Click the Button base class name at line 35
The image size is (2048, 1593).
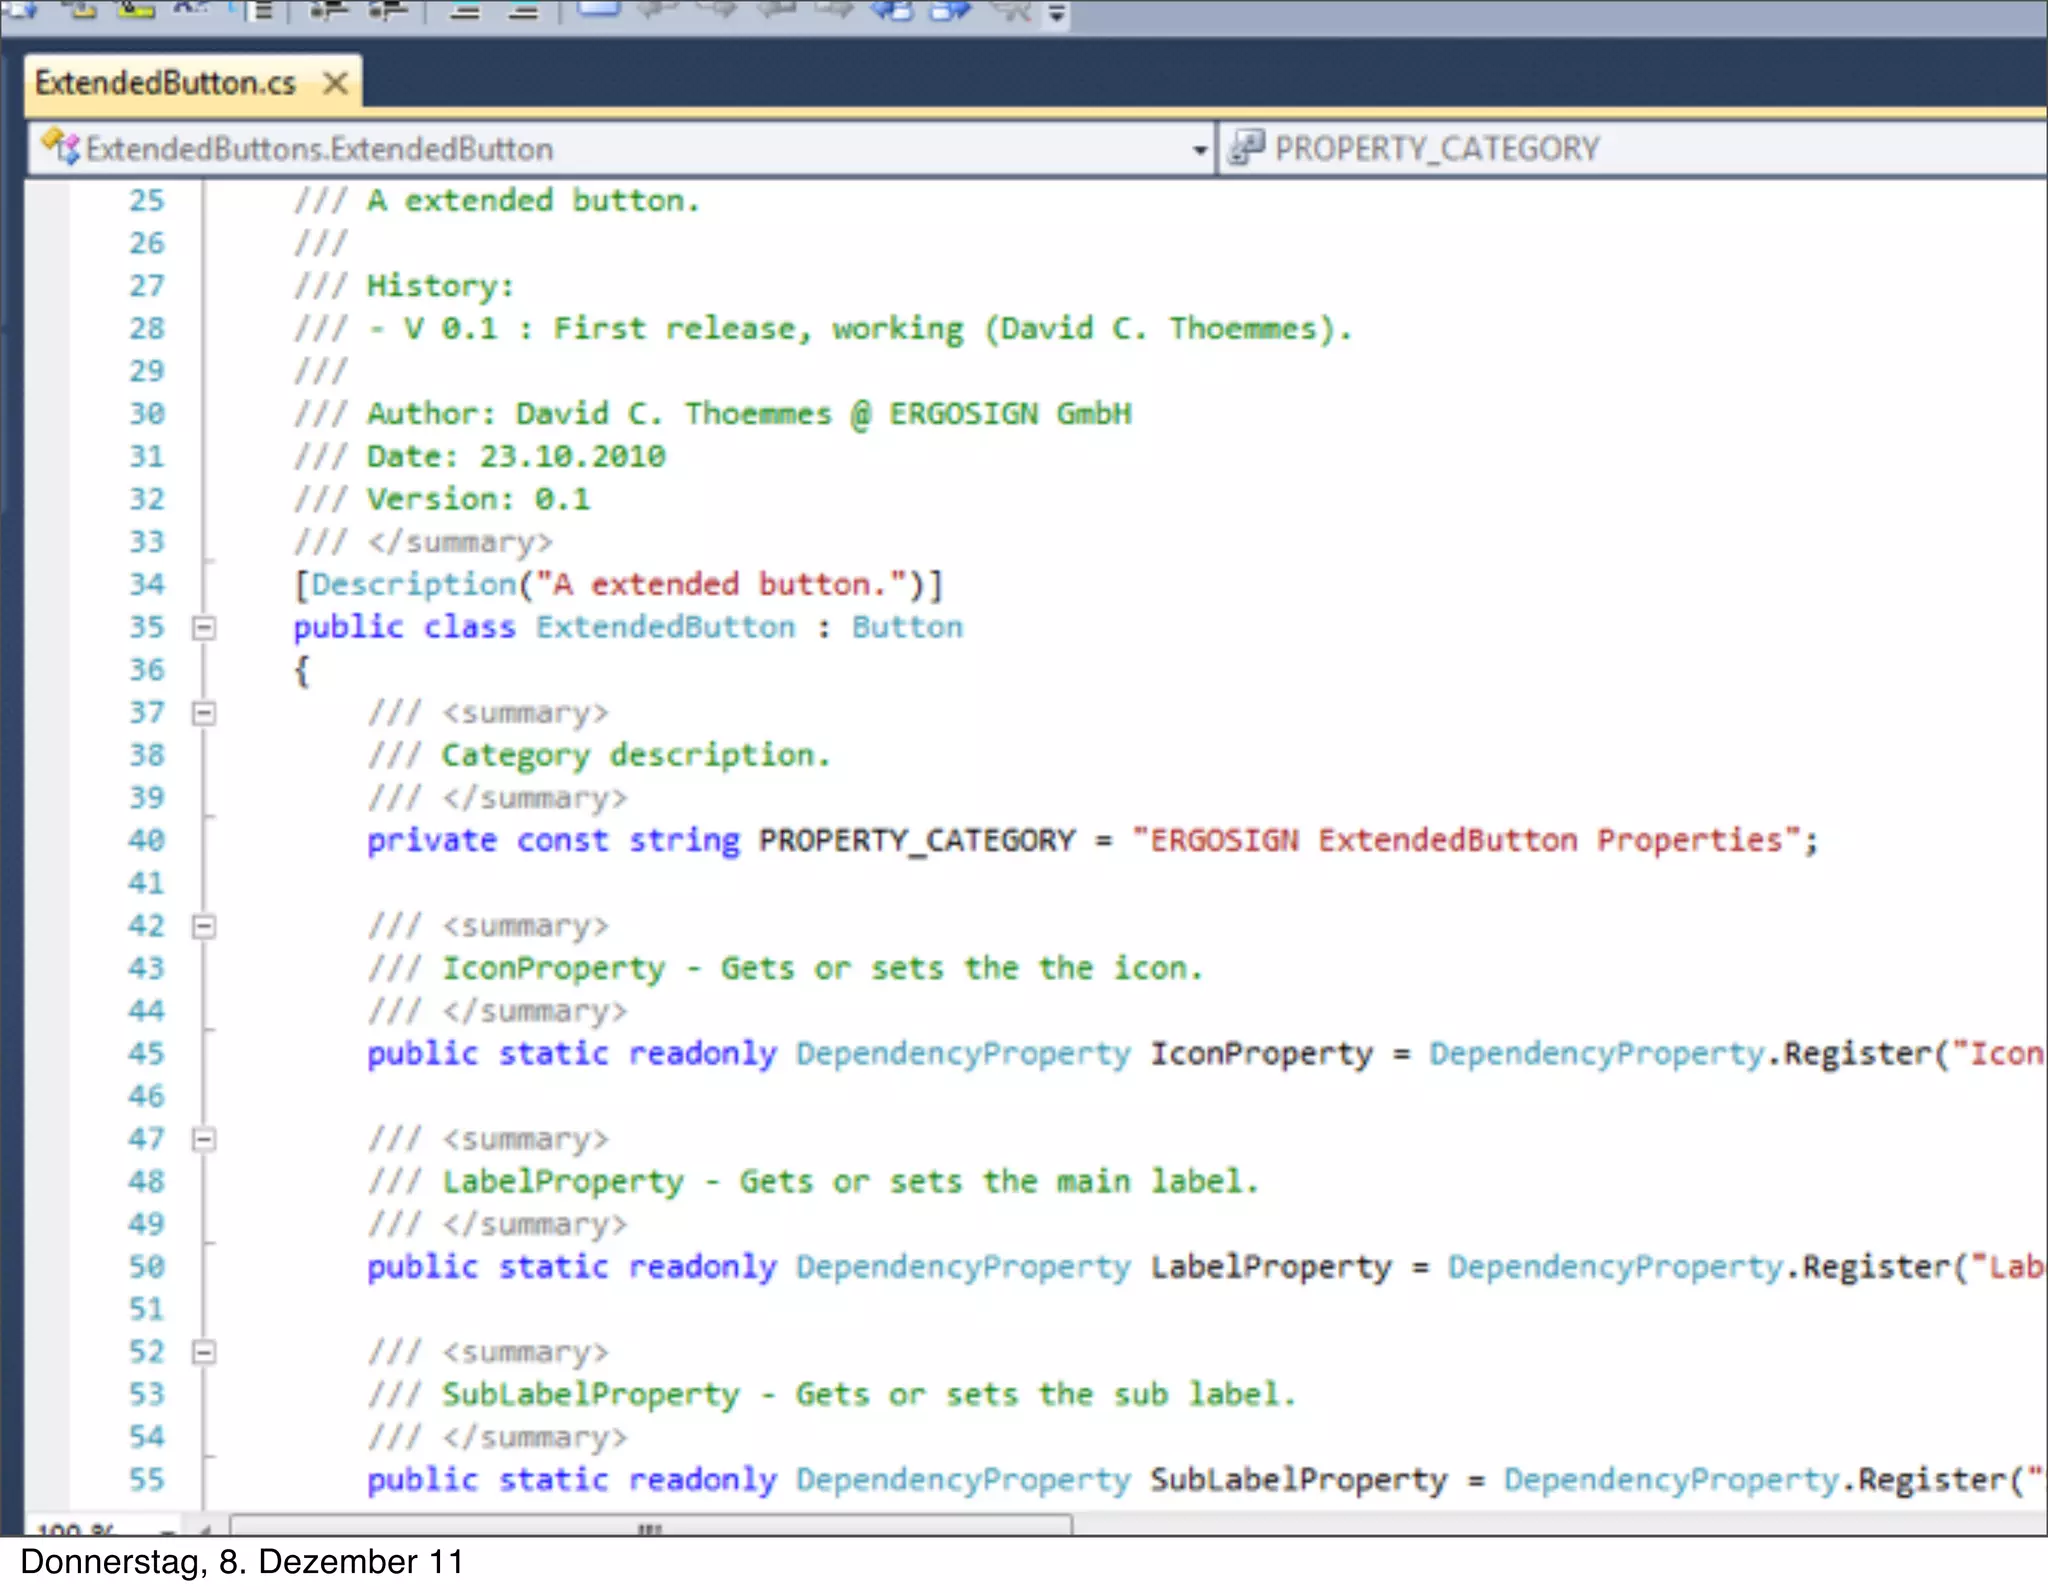[x=907, y=627]
